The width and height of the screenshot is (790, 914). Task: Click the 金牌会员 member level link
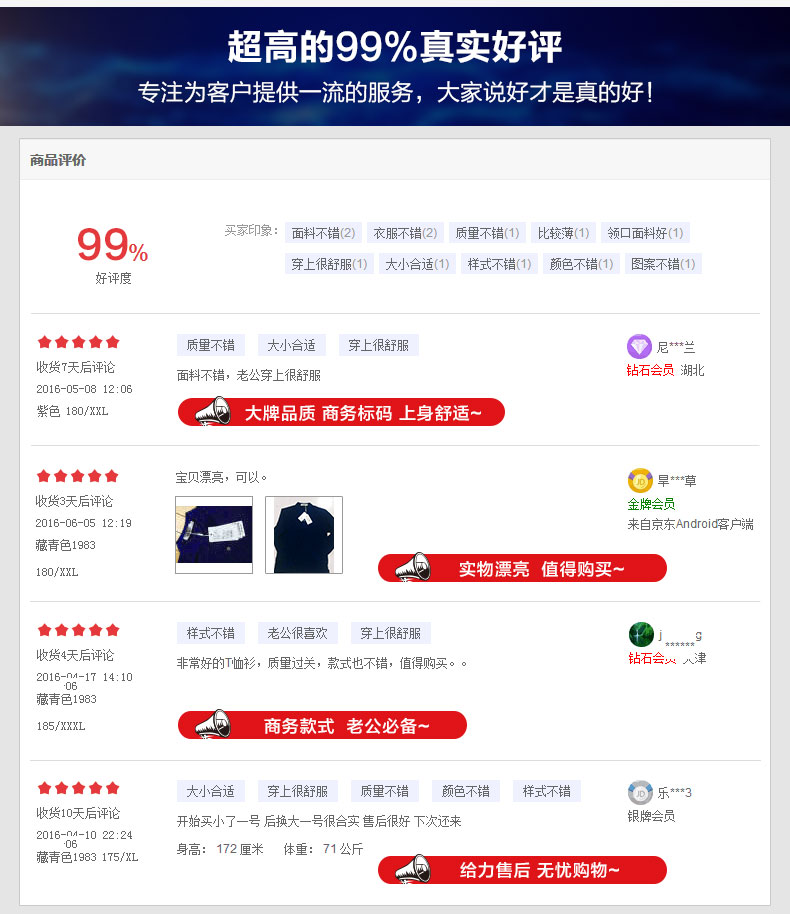pos(651,504)
